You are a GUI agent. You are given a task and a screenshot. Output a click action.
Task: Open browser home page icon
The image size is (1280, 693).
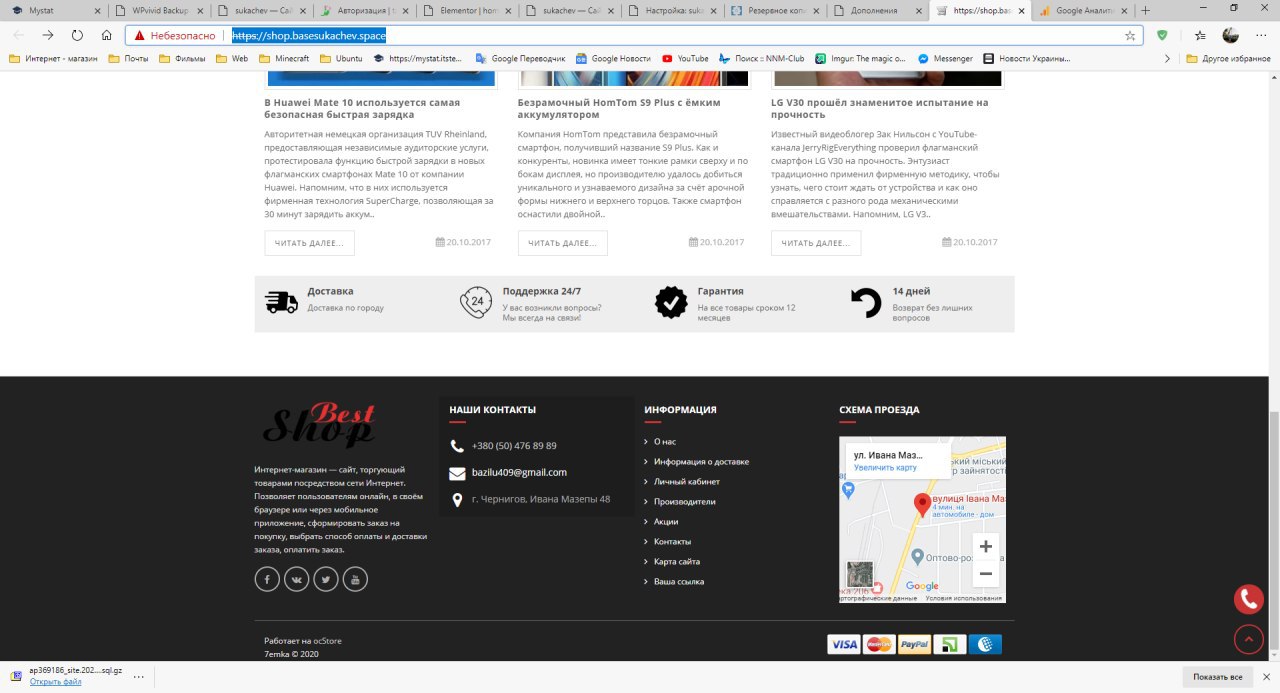pos(106,35)
